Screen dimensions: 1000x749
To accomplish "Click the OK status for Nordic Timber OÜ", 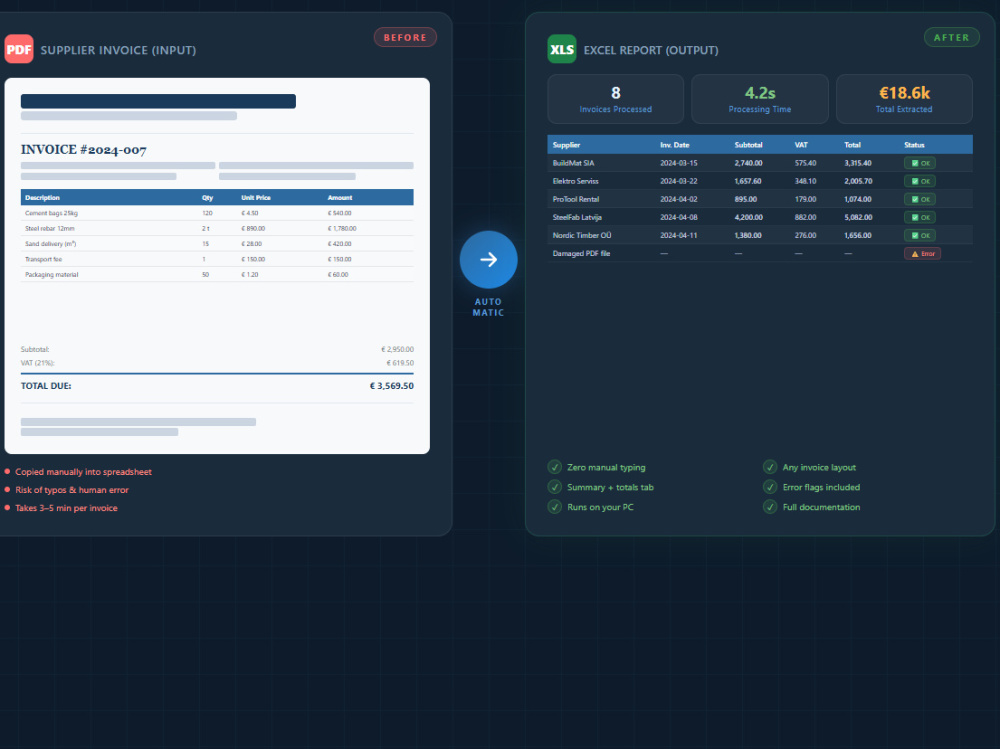I will tap(920, 235).
